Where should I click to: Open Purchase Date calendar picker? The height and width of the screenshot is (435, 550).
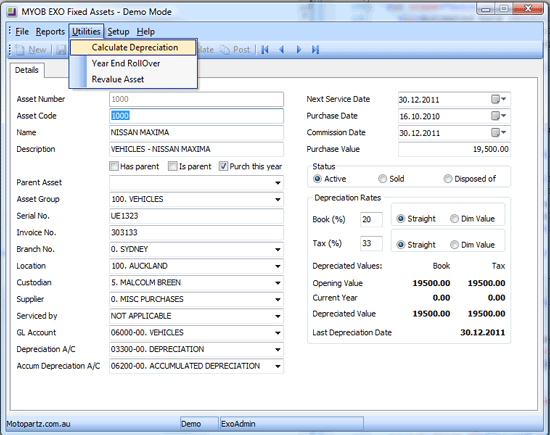click(498, 116)
